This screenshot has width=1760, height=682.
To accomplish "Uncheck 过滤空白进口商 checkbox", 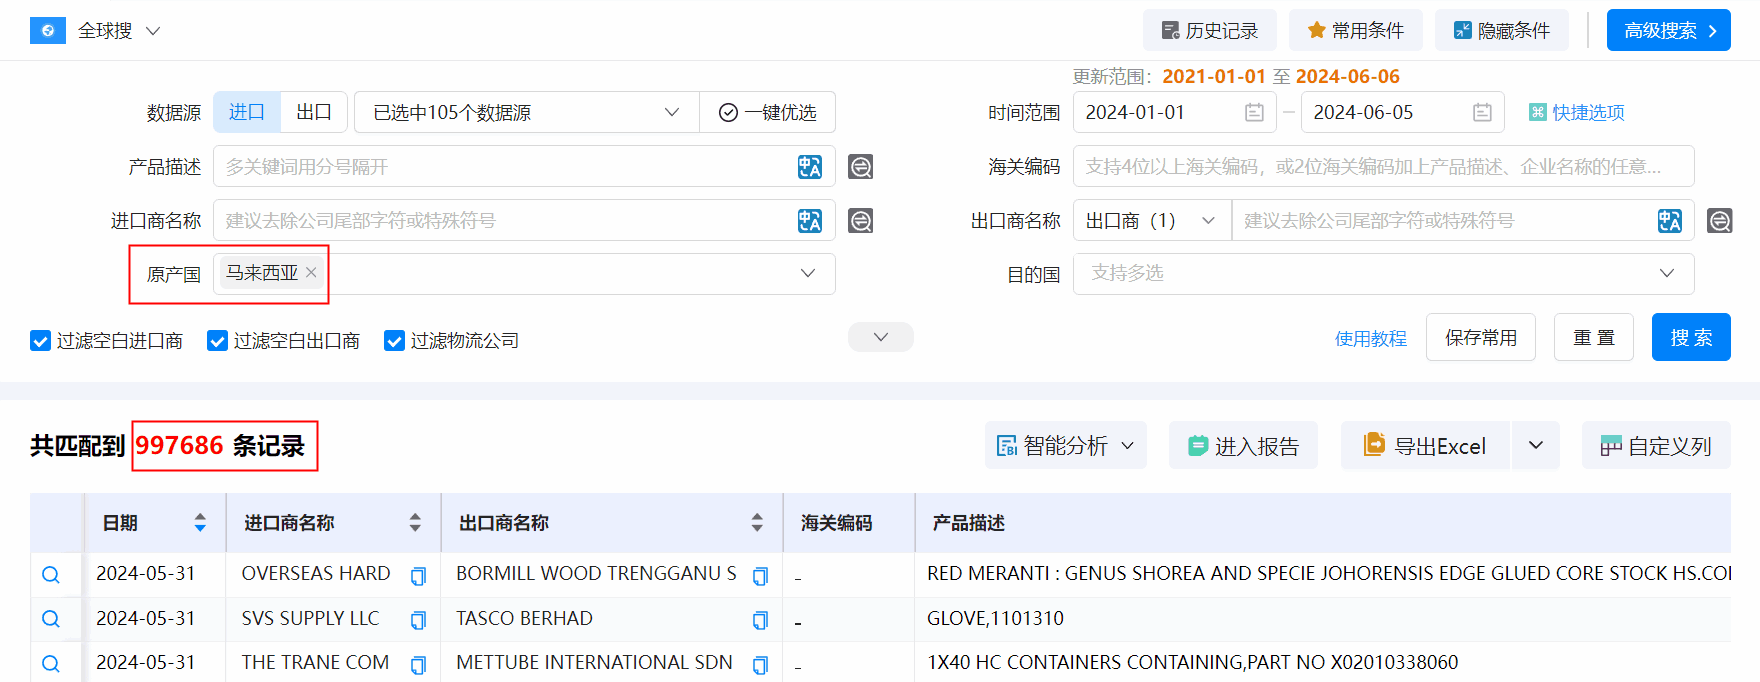I will (x=41, y=341).
